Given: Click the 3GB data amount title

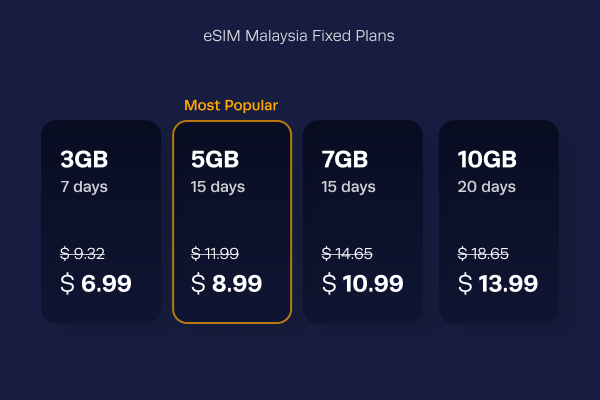Looking at the screenshot, I should tap(84, 159).
